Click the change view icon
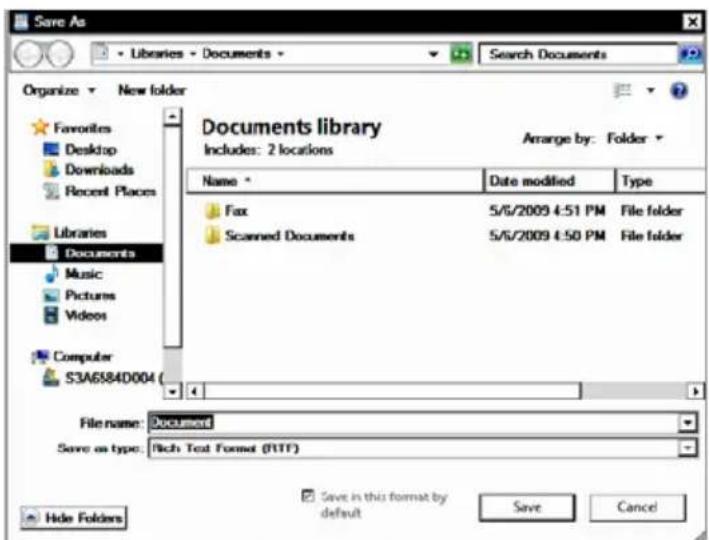 click(623, 90)
